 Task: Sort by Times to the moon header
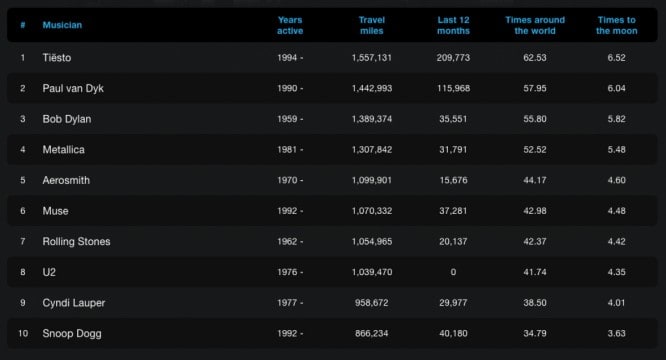coord(616,25)
